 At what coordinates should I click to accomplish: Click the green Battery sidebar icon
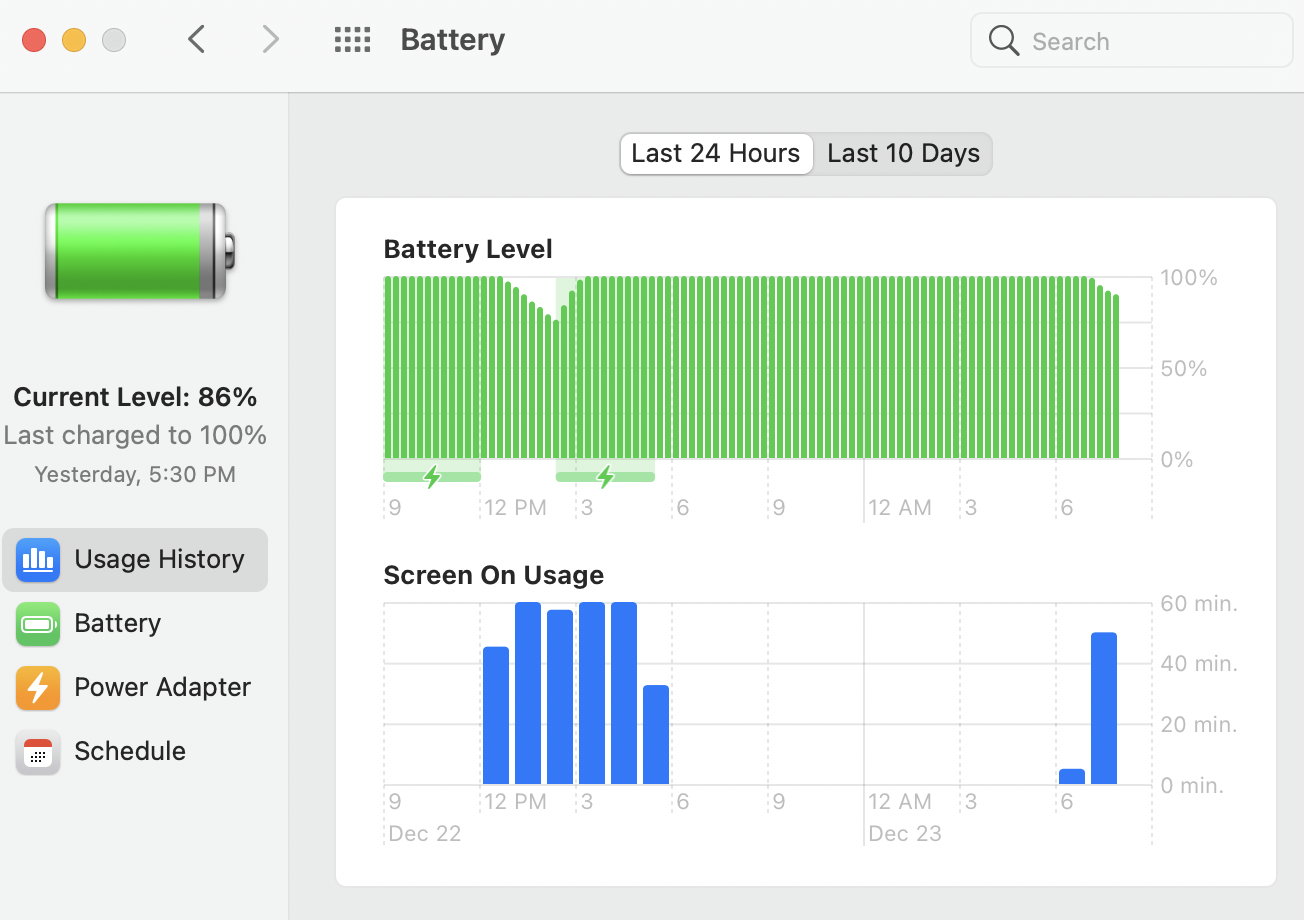(38, 623)
